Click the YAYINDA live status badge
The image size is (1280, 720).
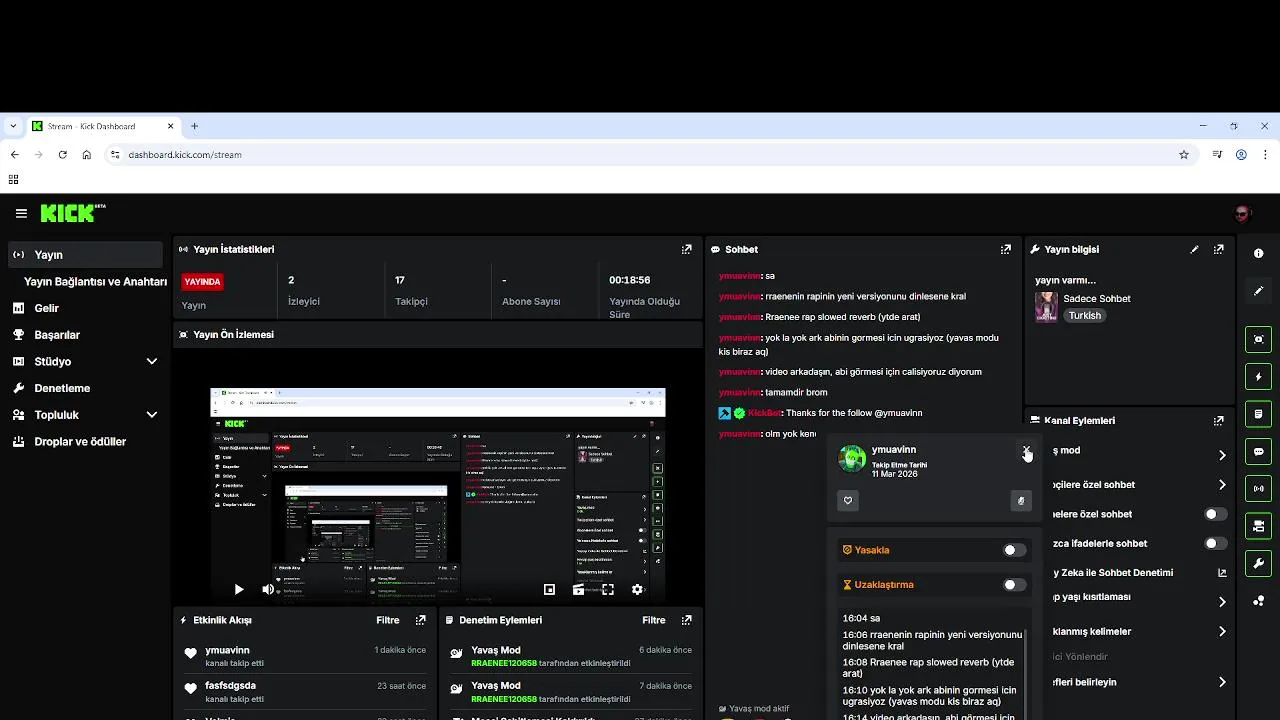click(202, 282)
